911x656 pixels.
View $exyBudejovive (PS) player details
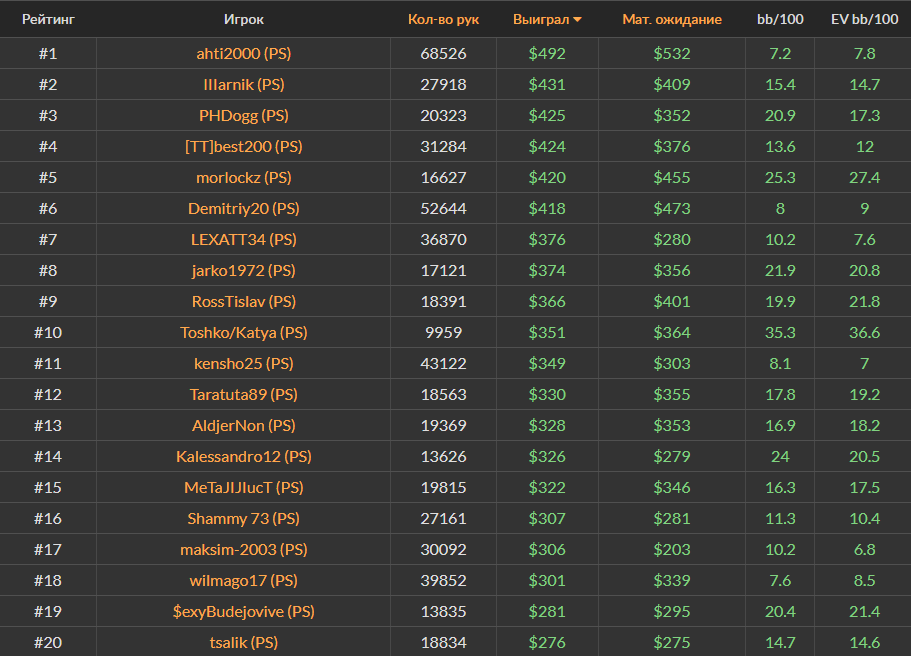point(244,611)
